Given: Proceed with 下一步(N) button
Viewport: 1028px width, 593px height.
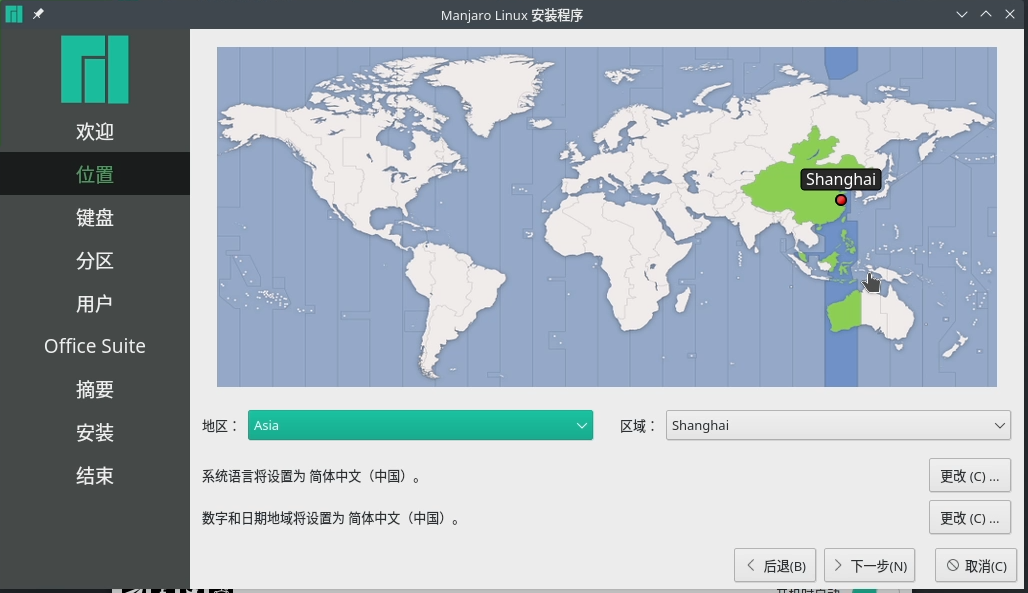Looking at the screenshot, I should tap(869, 565).
